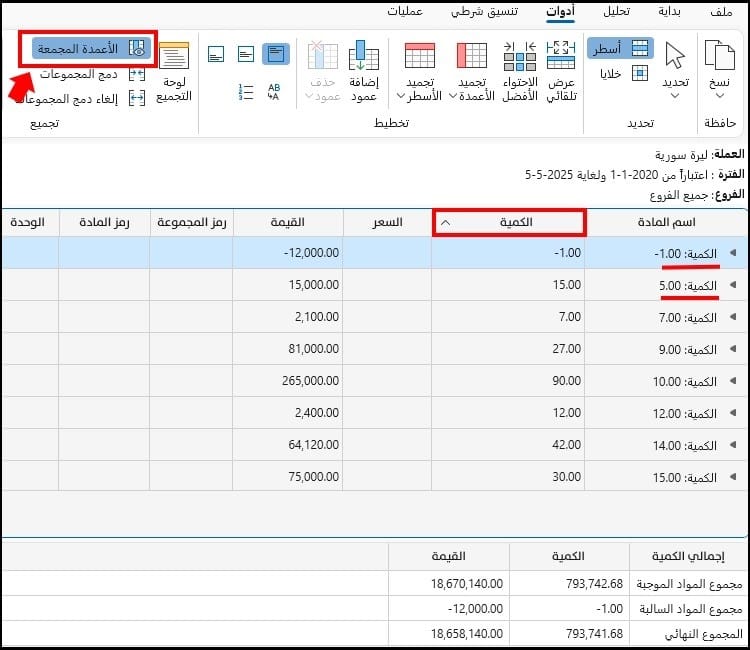Expand group الكمية: 15.00
The image size is (750, 650).
[733, 476]
